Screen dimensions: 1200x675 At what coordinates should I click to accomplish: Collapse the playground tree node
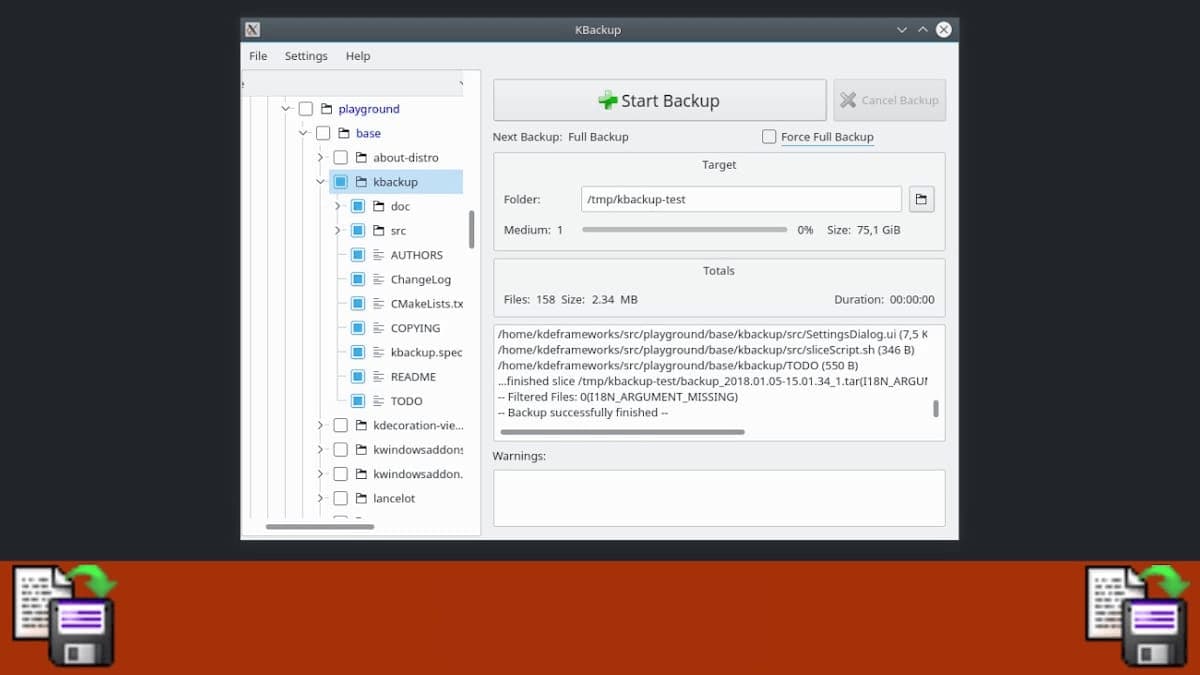point(286,109)
